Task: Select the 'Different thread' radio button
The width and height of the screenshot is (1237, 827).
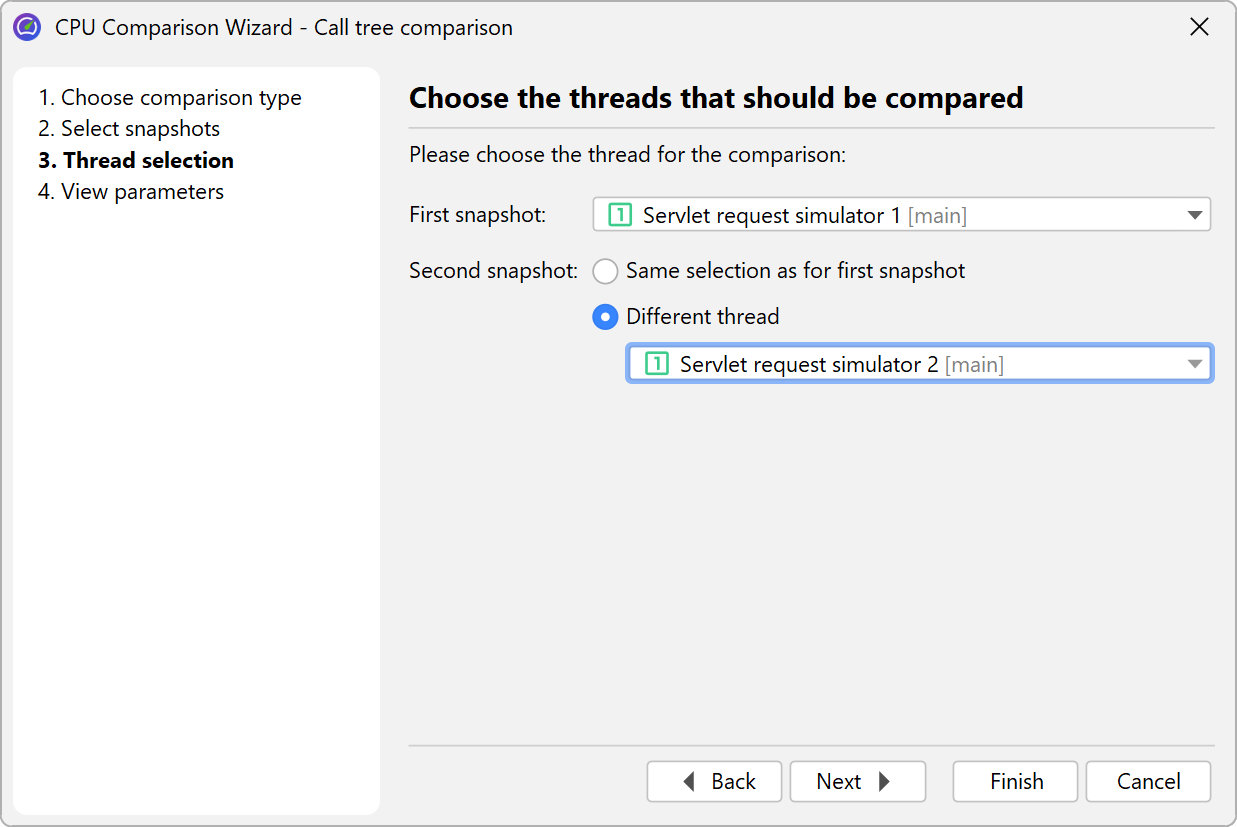Action: coord(606,317)
